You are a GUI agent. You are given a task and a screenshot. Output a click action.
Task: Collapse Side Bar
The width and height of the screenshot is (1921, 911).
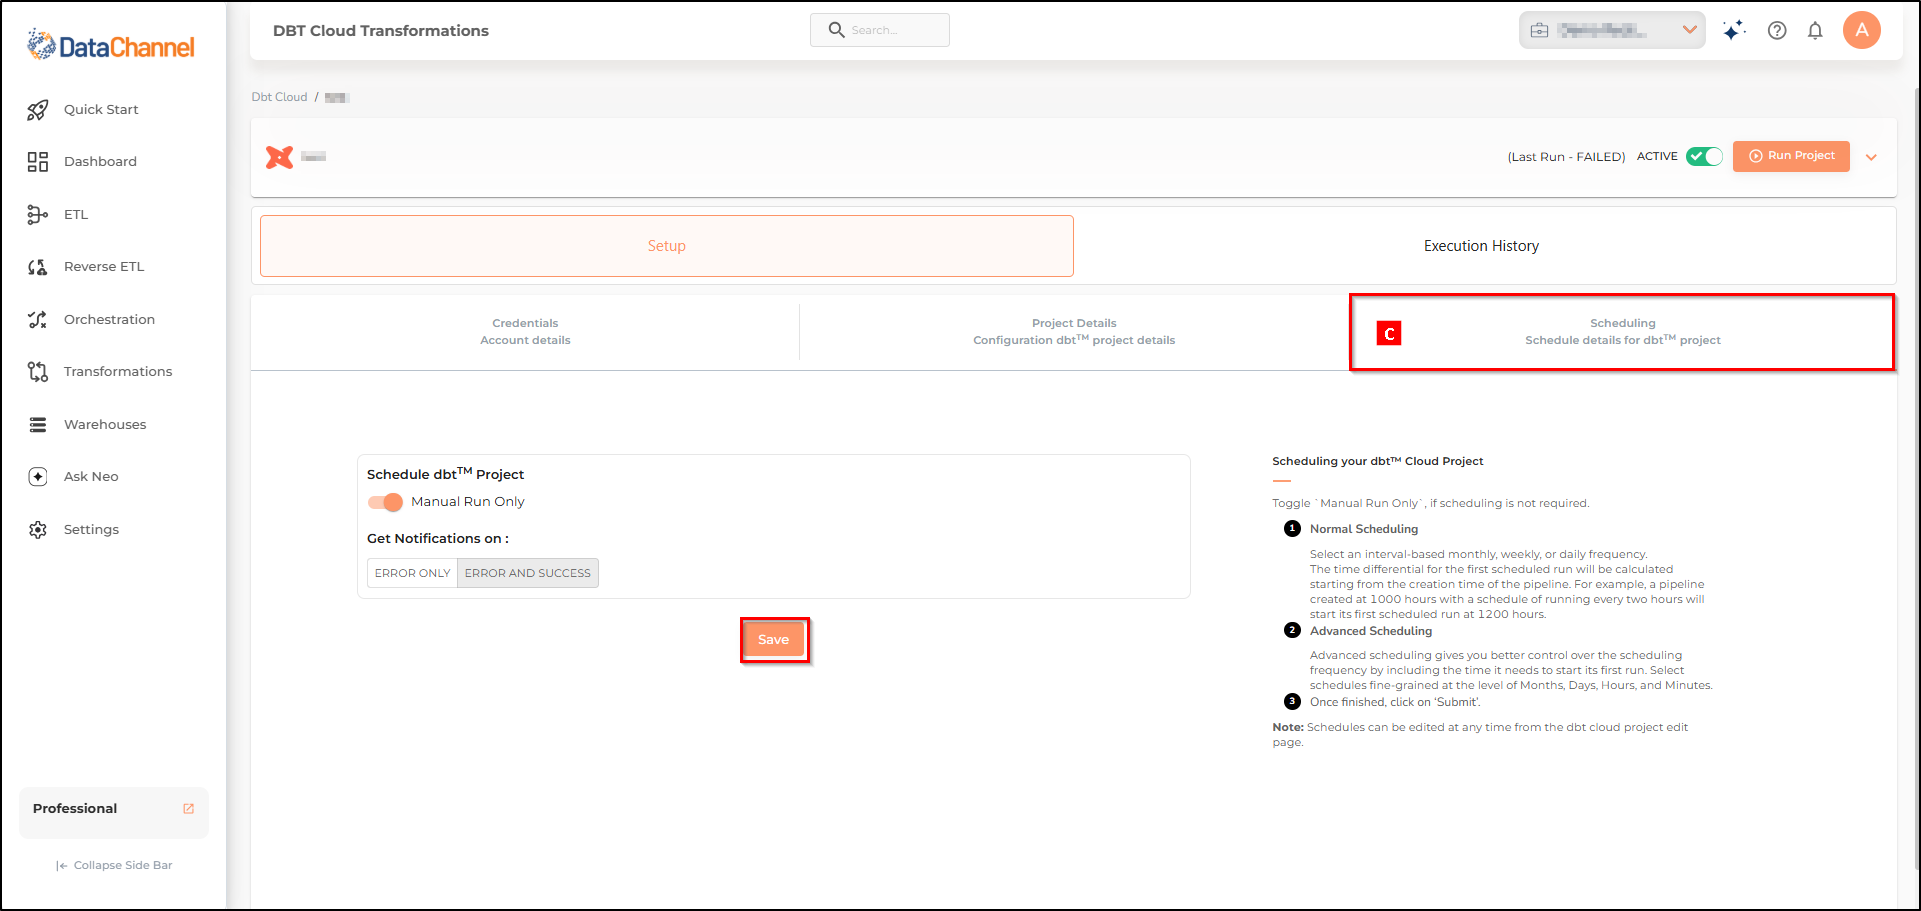pyautogui.click(x=114, y=866)
